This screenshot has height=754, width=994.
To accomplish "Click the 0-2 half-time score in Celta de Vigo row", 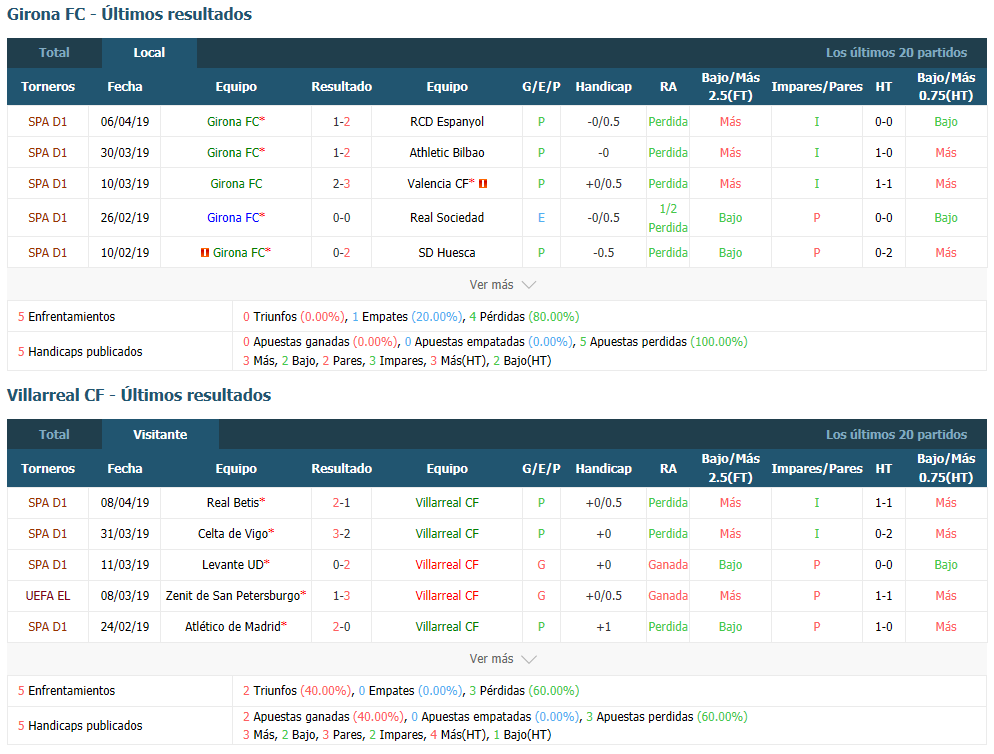I will (x=884, y=534).
